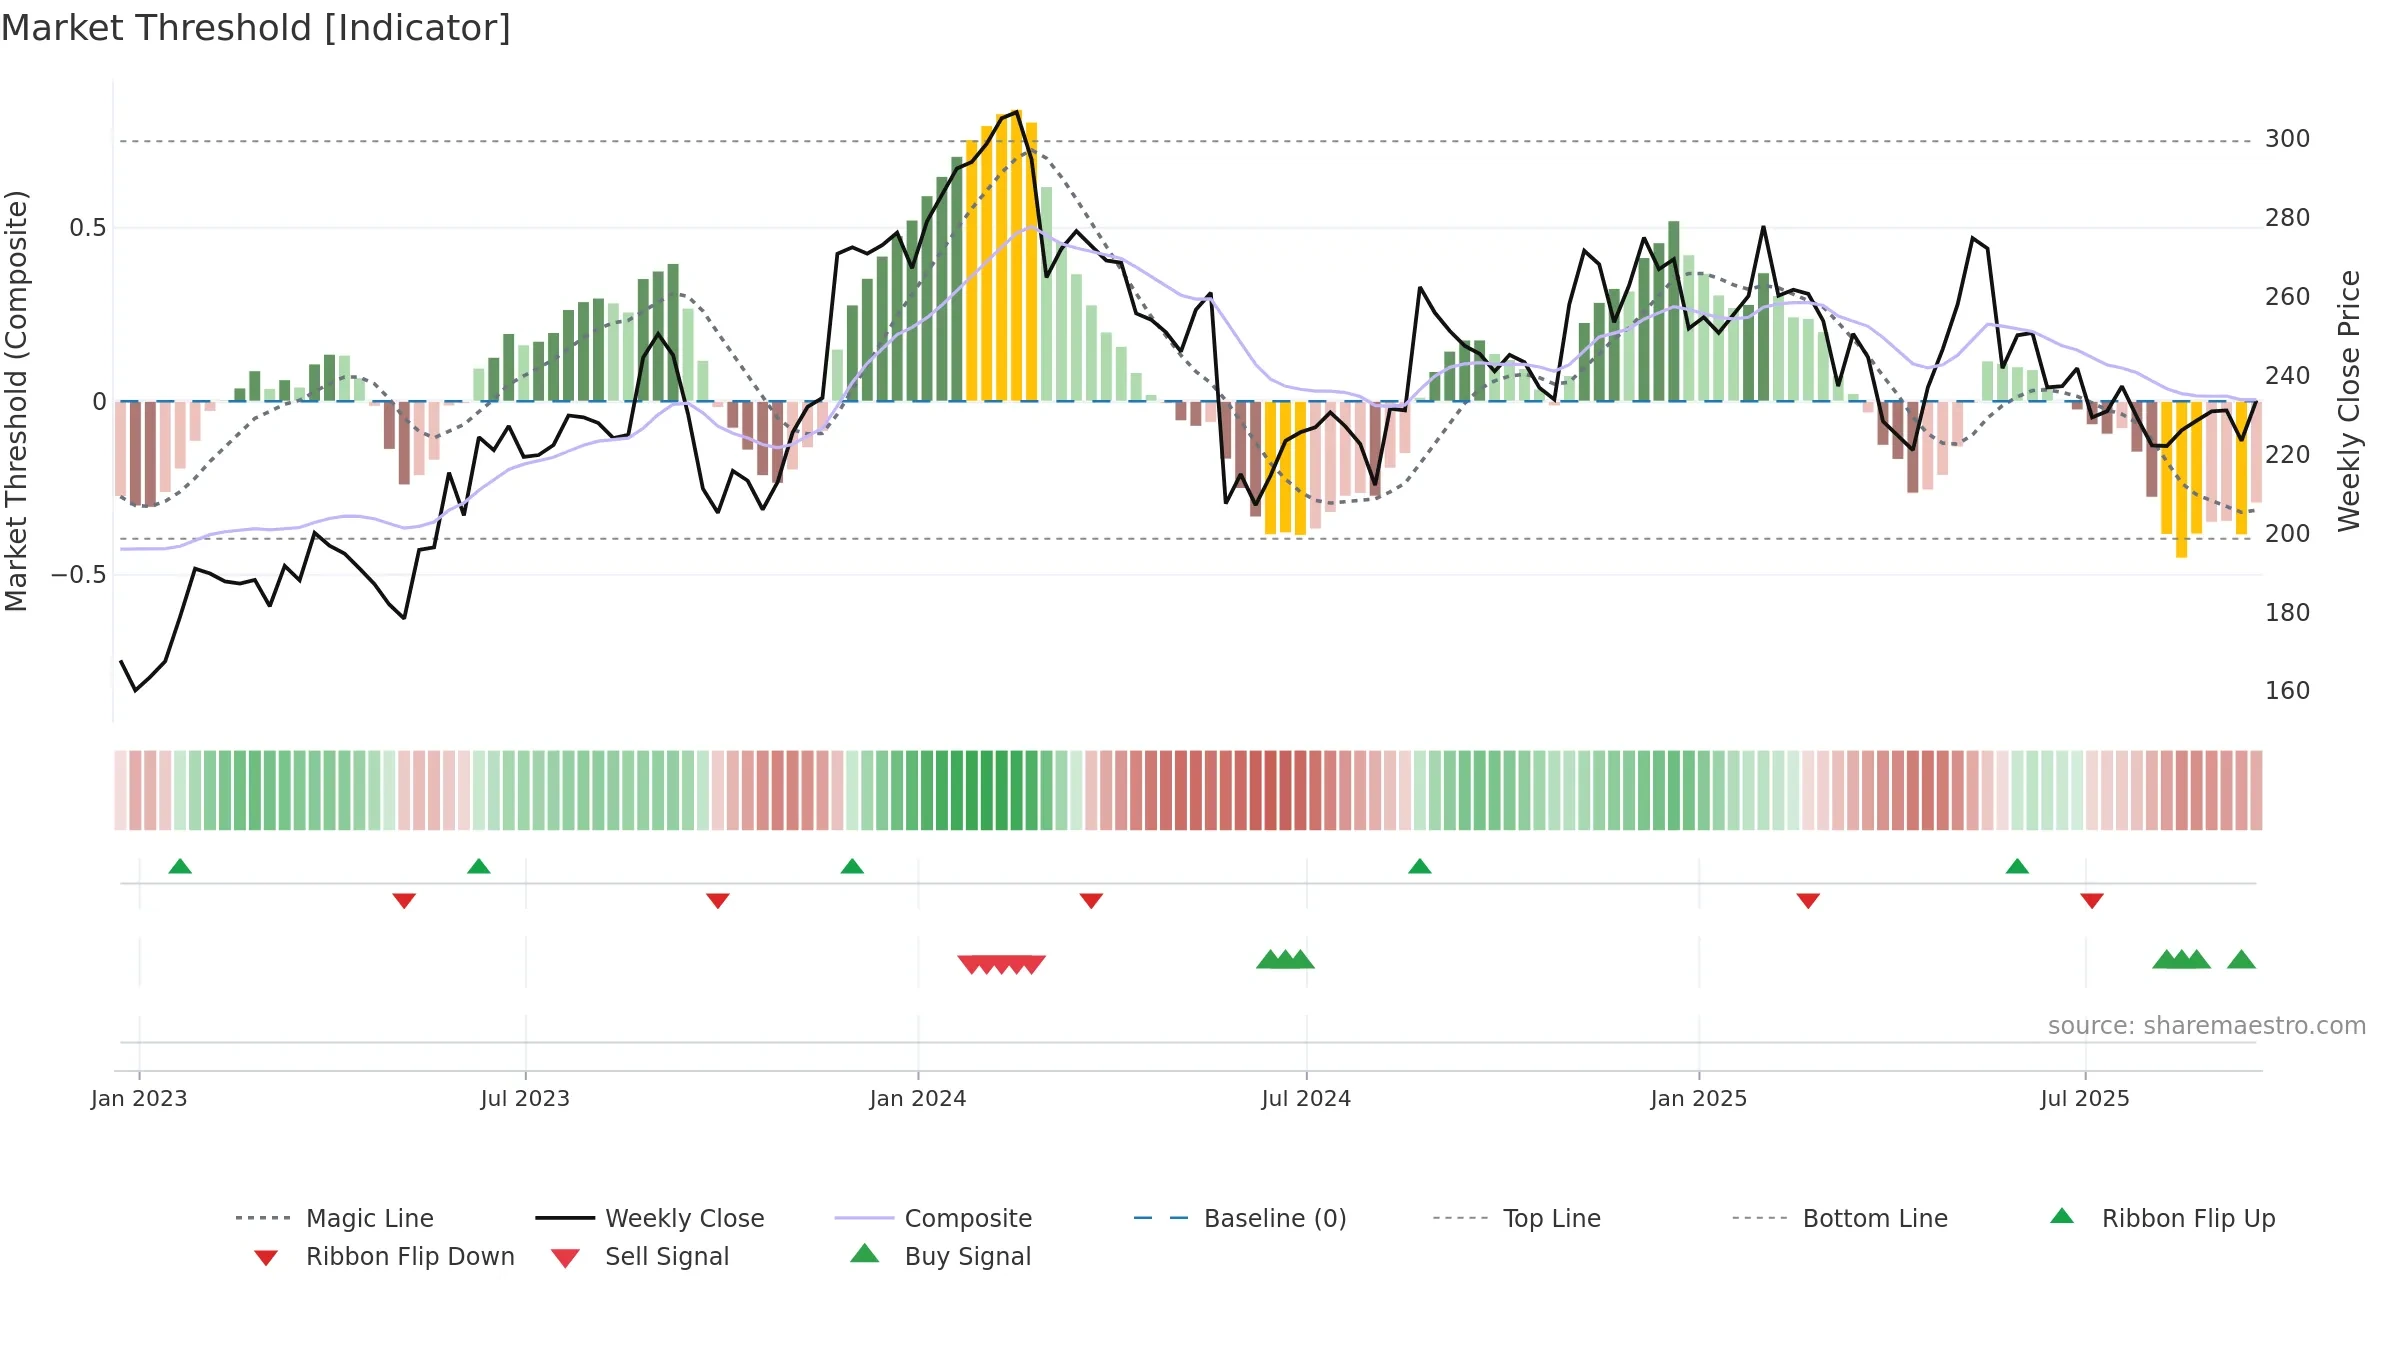Click the Ribbon Flip Down marker near Jul 2025
The width and height of the screenshot is (2400, 1350).
point(2092,901)
